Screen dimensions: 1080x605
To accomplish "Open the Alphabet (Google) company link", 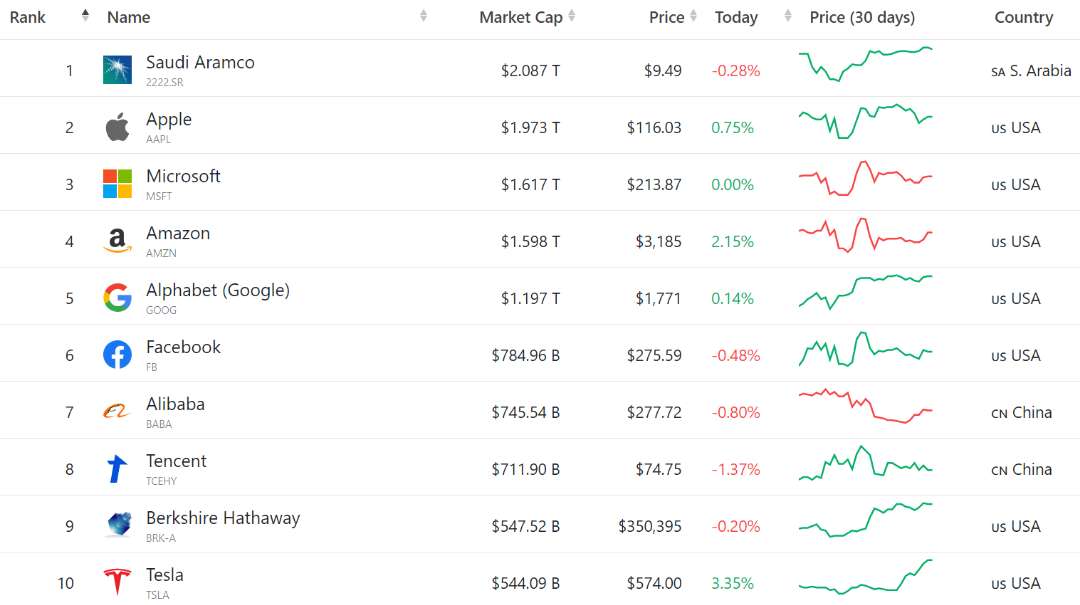I will tap(217, 290).
